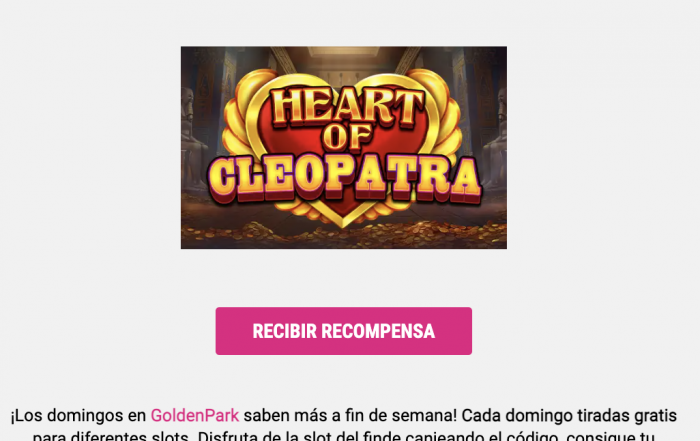Click the text "para diferentes slots"
The image size is (700, 441).
(113, 436)
